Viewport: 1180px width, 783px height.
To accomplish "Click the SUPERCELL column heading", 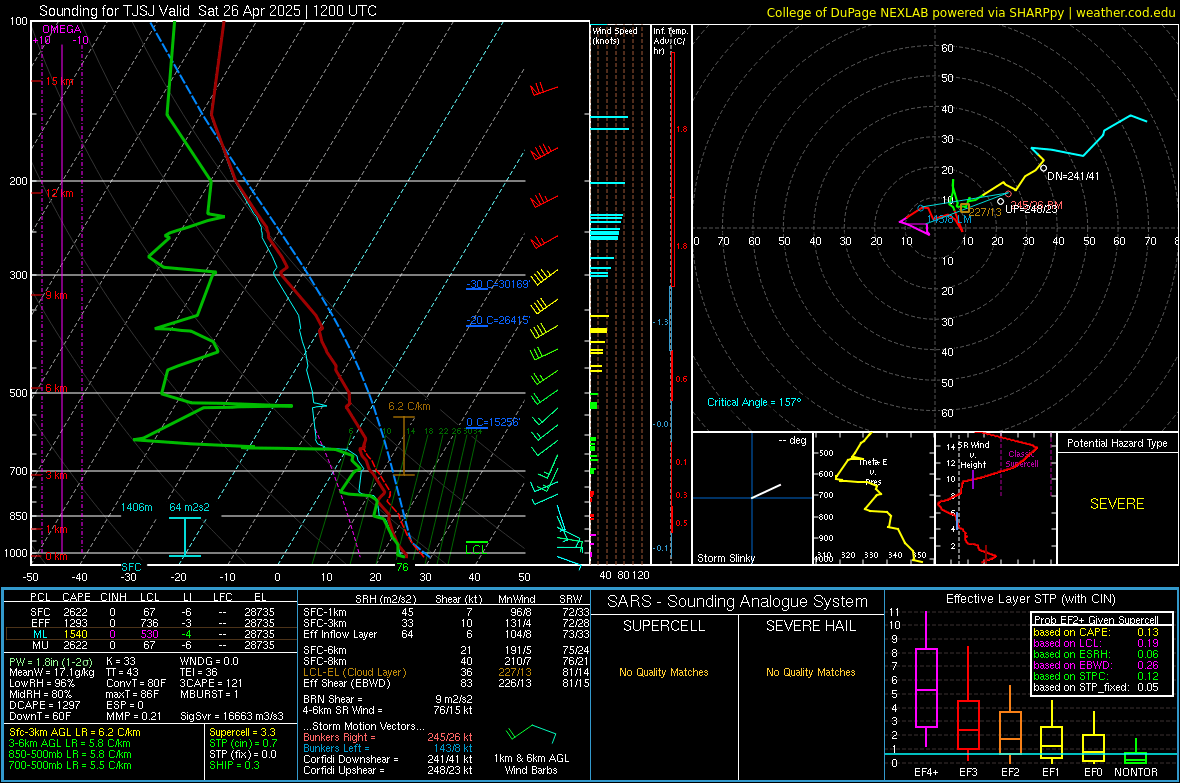I will click(x=664, y=626).
